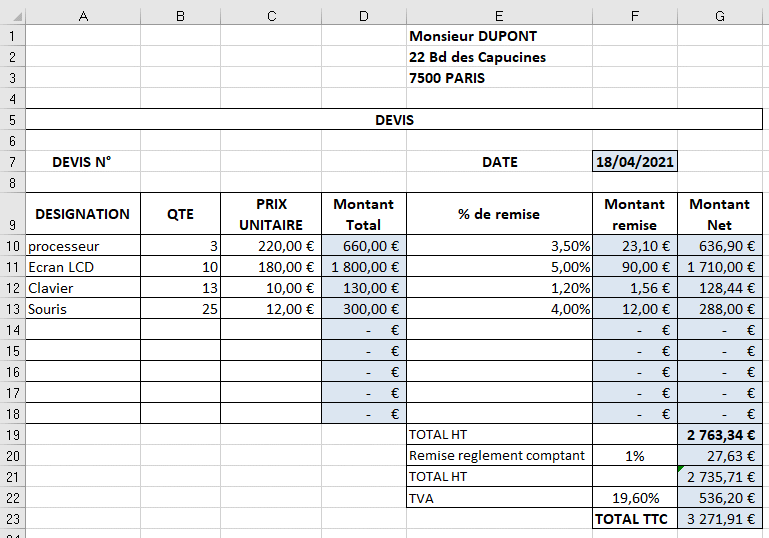Click row 10 header number
Viewport: 769px width, 538px height.
pos(12,246)
